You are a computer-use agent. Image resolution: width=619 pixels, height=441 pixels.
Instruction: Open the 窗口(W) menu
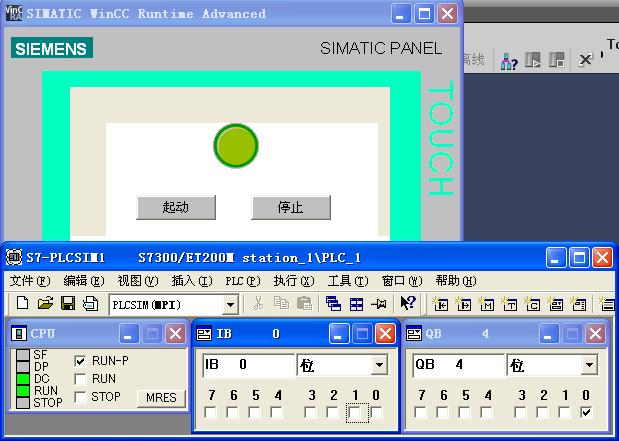402,281
